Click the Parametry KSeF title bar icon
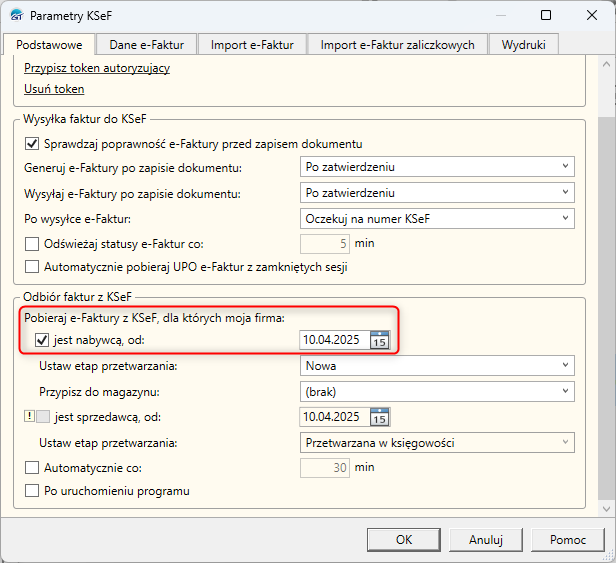 coord(16,16)
